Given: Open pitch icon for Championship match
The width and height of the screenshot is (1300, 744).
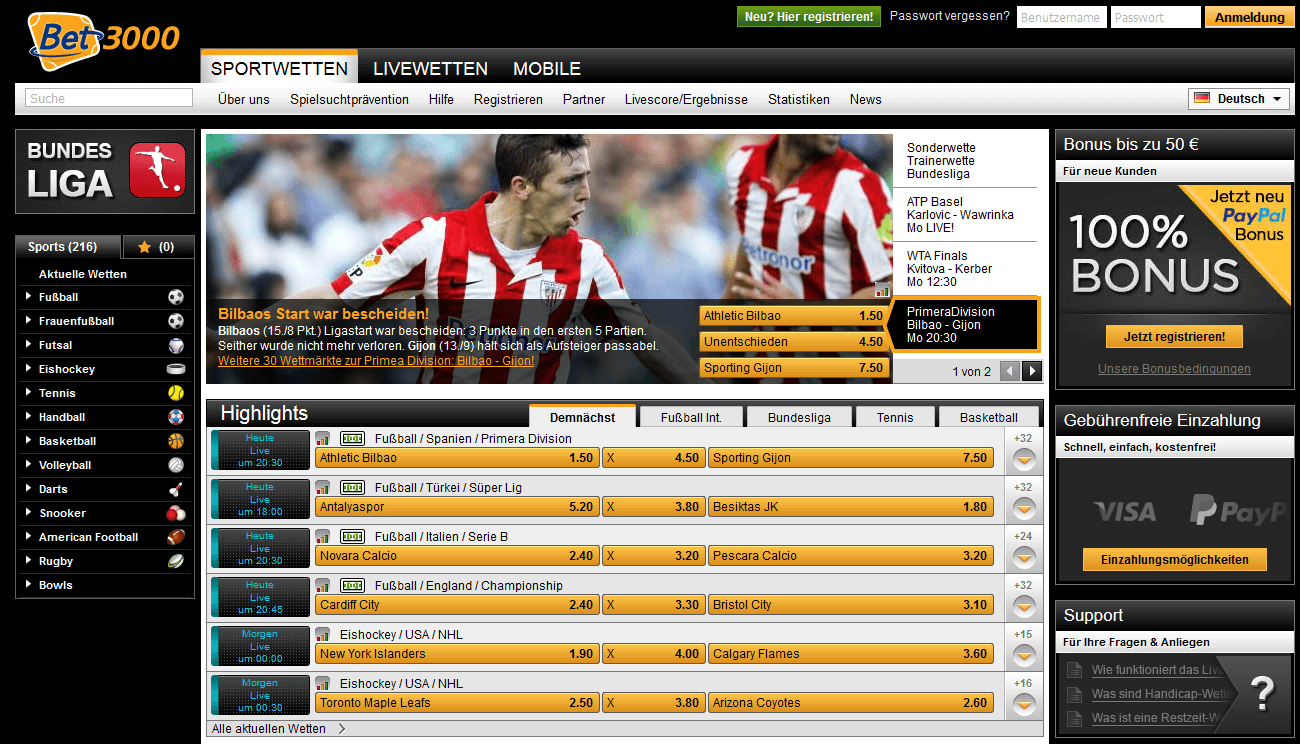Looking at the screenshot, I should click(352, 585).
